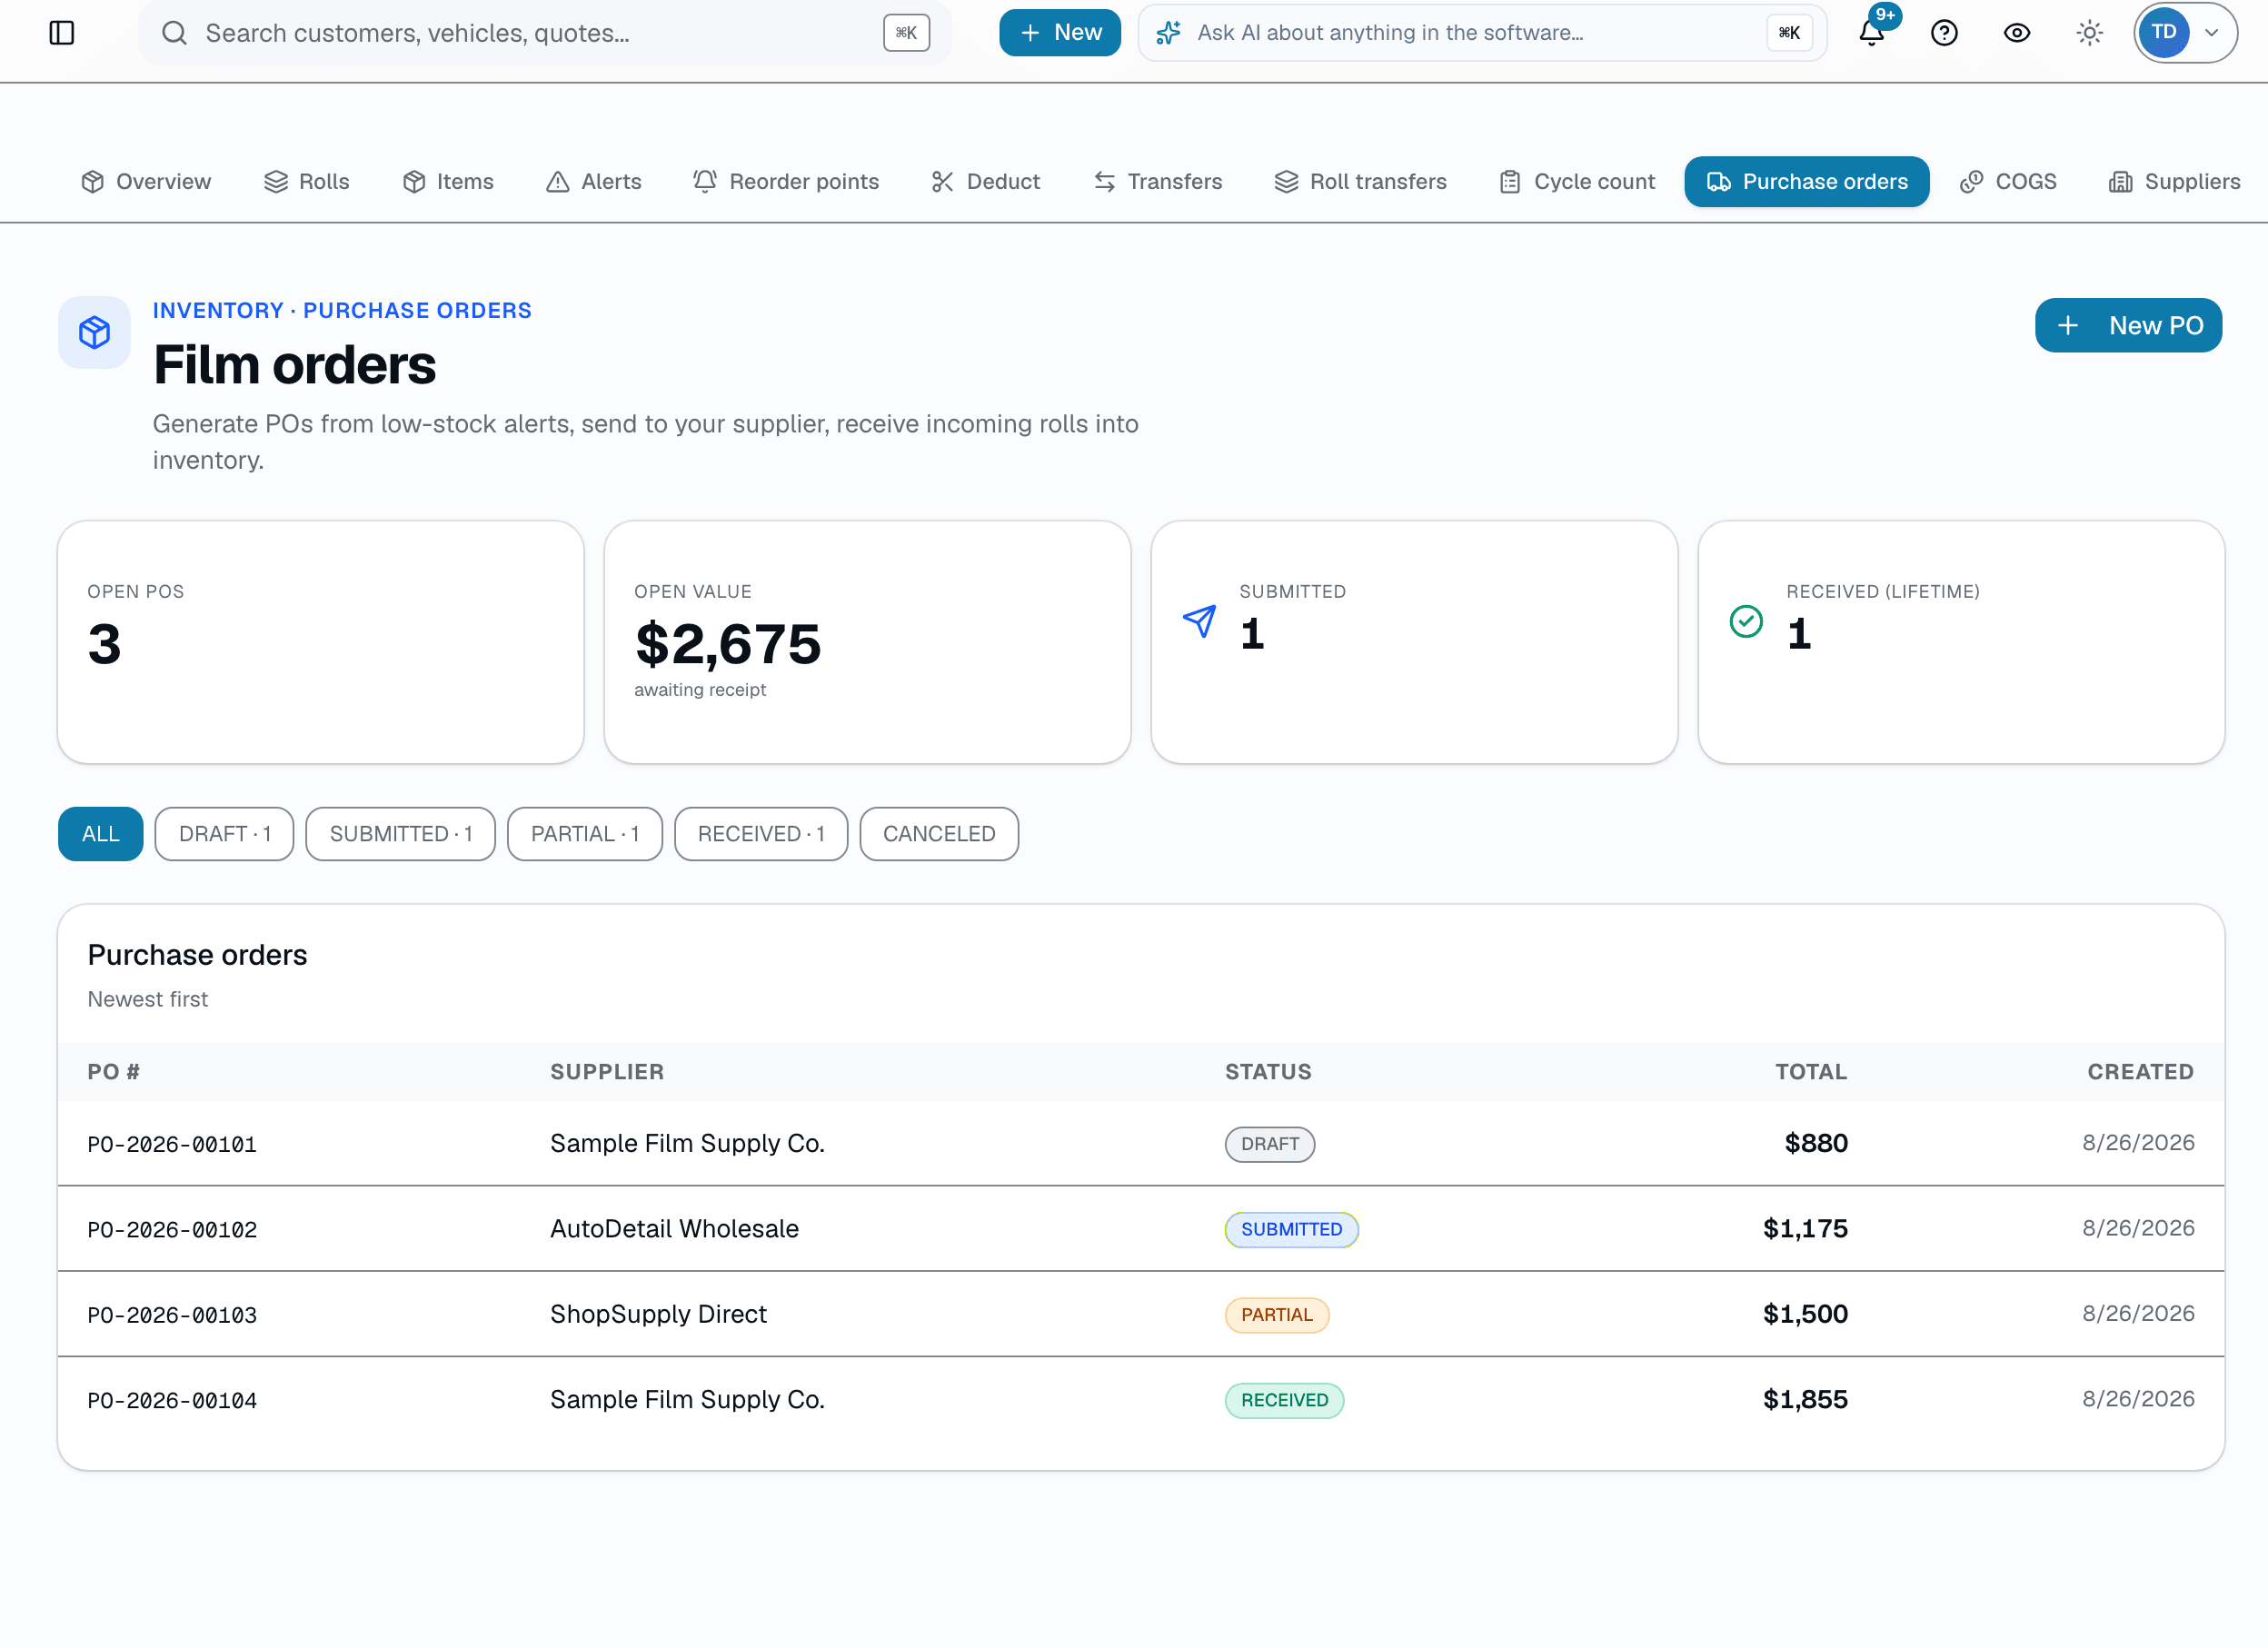Click the PARTIAL status badge

coord(1277,1315)
